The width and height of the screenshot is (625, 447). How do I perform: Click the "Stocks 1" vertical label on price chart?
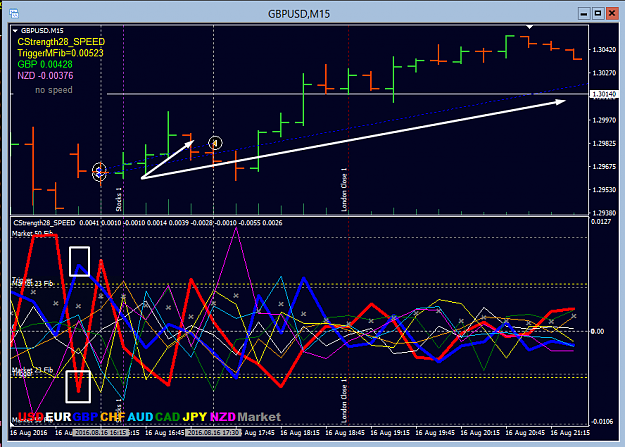(x=118, y=199)
